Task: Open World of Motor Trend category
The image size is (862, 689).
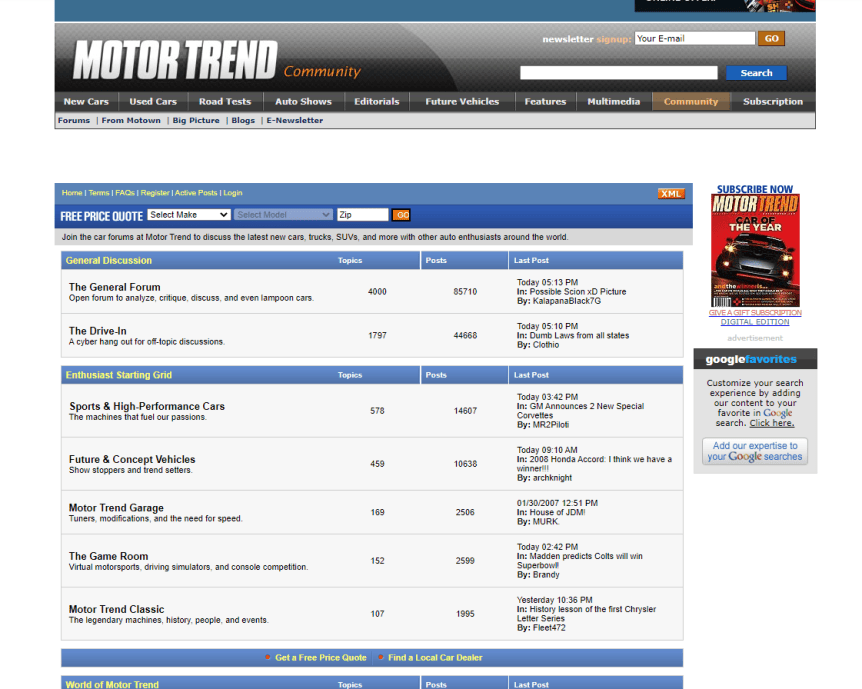Action: pos(112,684)
